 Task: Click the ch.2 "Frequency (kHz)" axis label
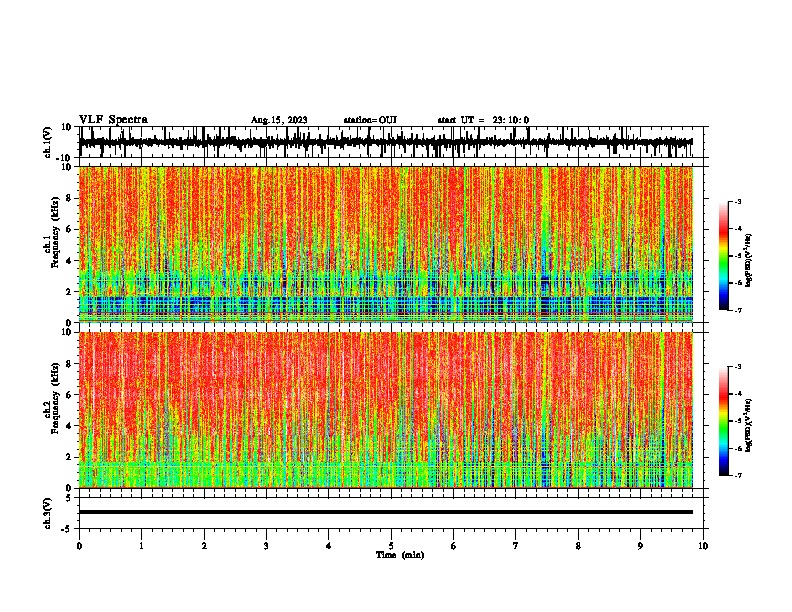coord(55,398)
